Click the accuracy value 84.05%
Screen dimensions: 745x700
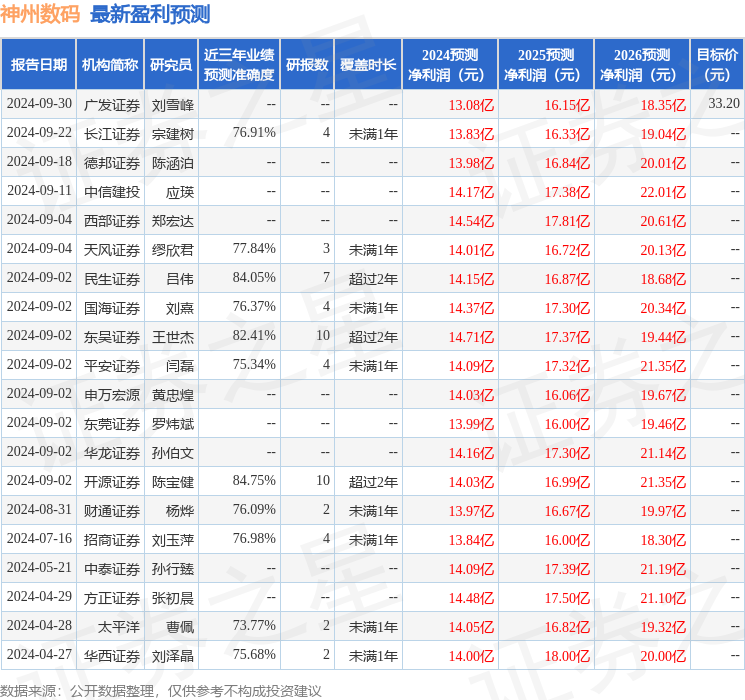(x=254, y=278)
